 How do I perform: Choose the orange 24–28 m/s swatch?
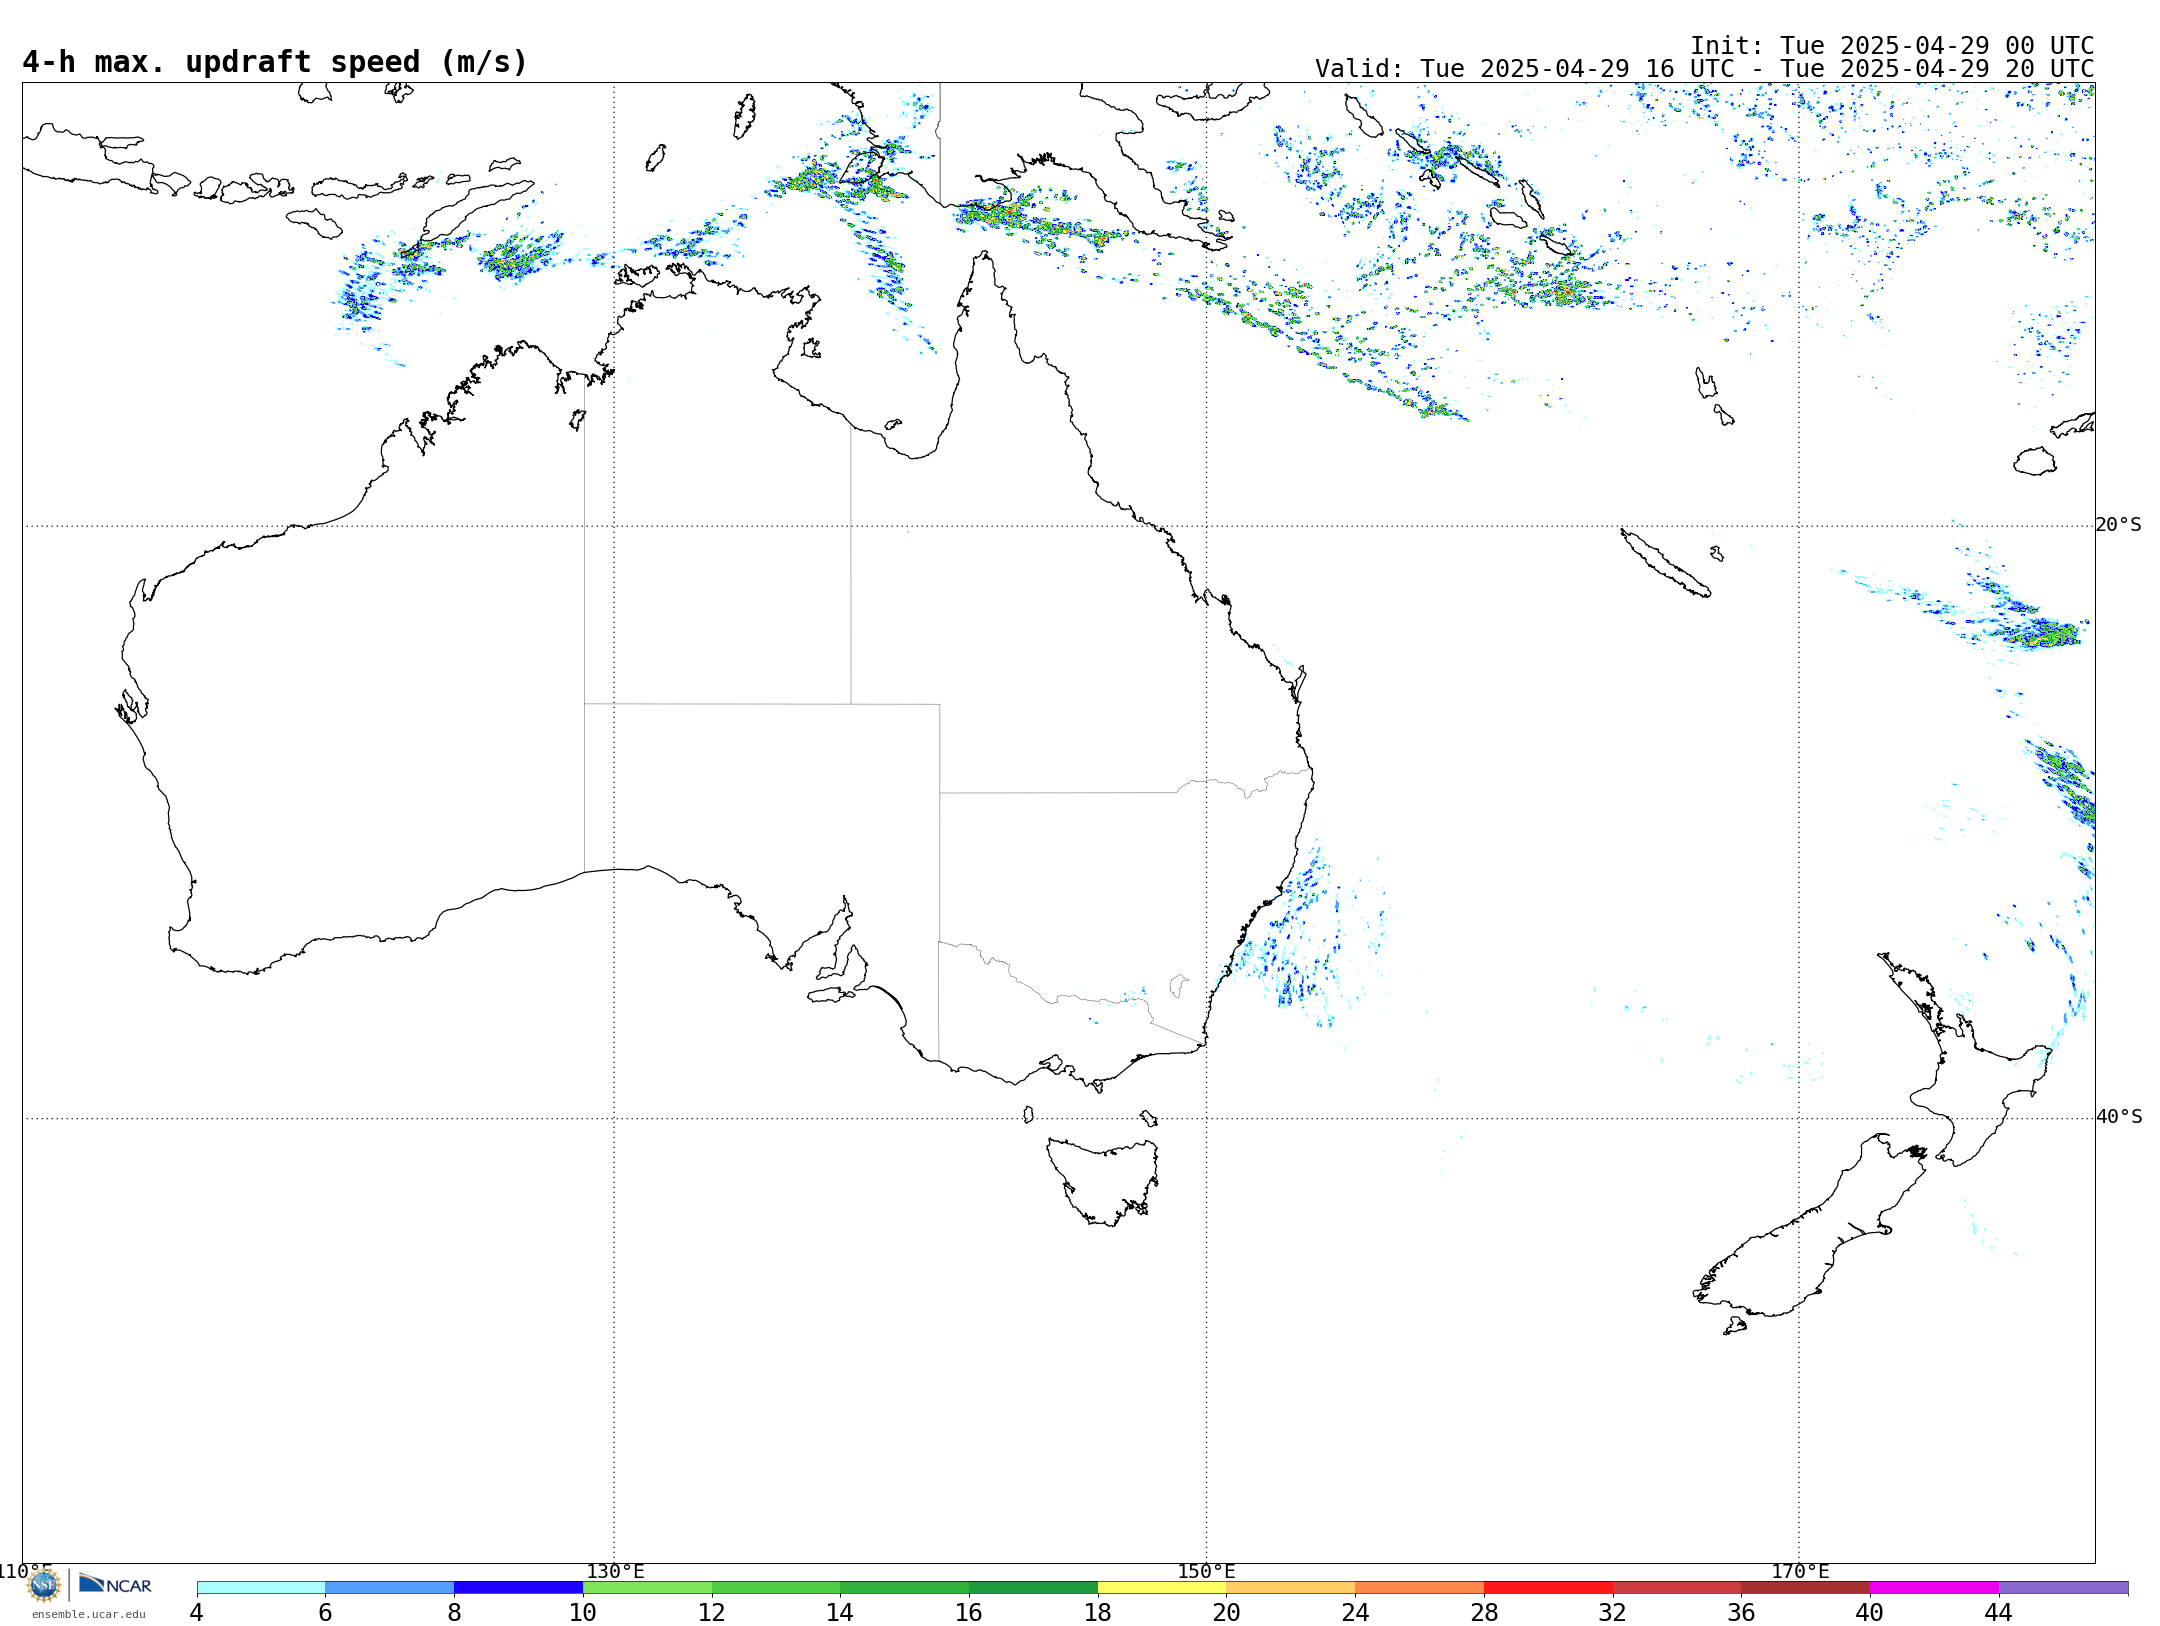pyautogui.click(x=1419, y=1588)
